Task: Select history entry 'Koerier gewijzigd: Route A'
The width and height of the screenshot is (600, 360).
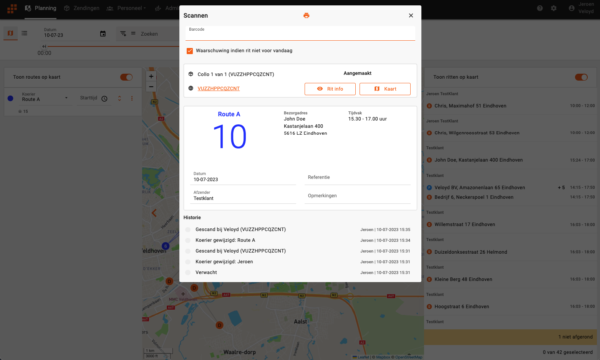Action: [225, 240]
